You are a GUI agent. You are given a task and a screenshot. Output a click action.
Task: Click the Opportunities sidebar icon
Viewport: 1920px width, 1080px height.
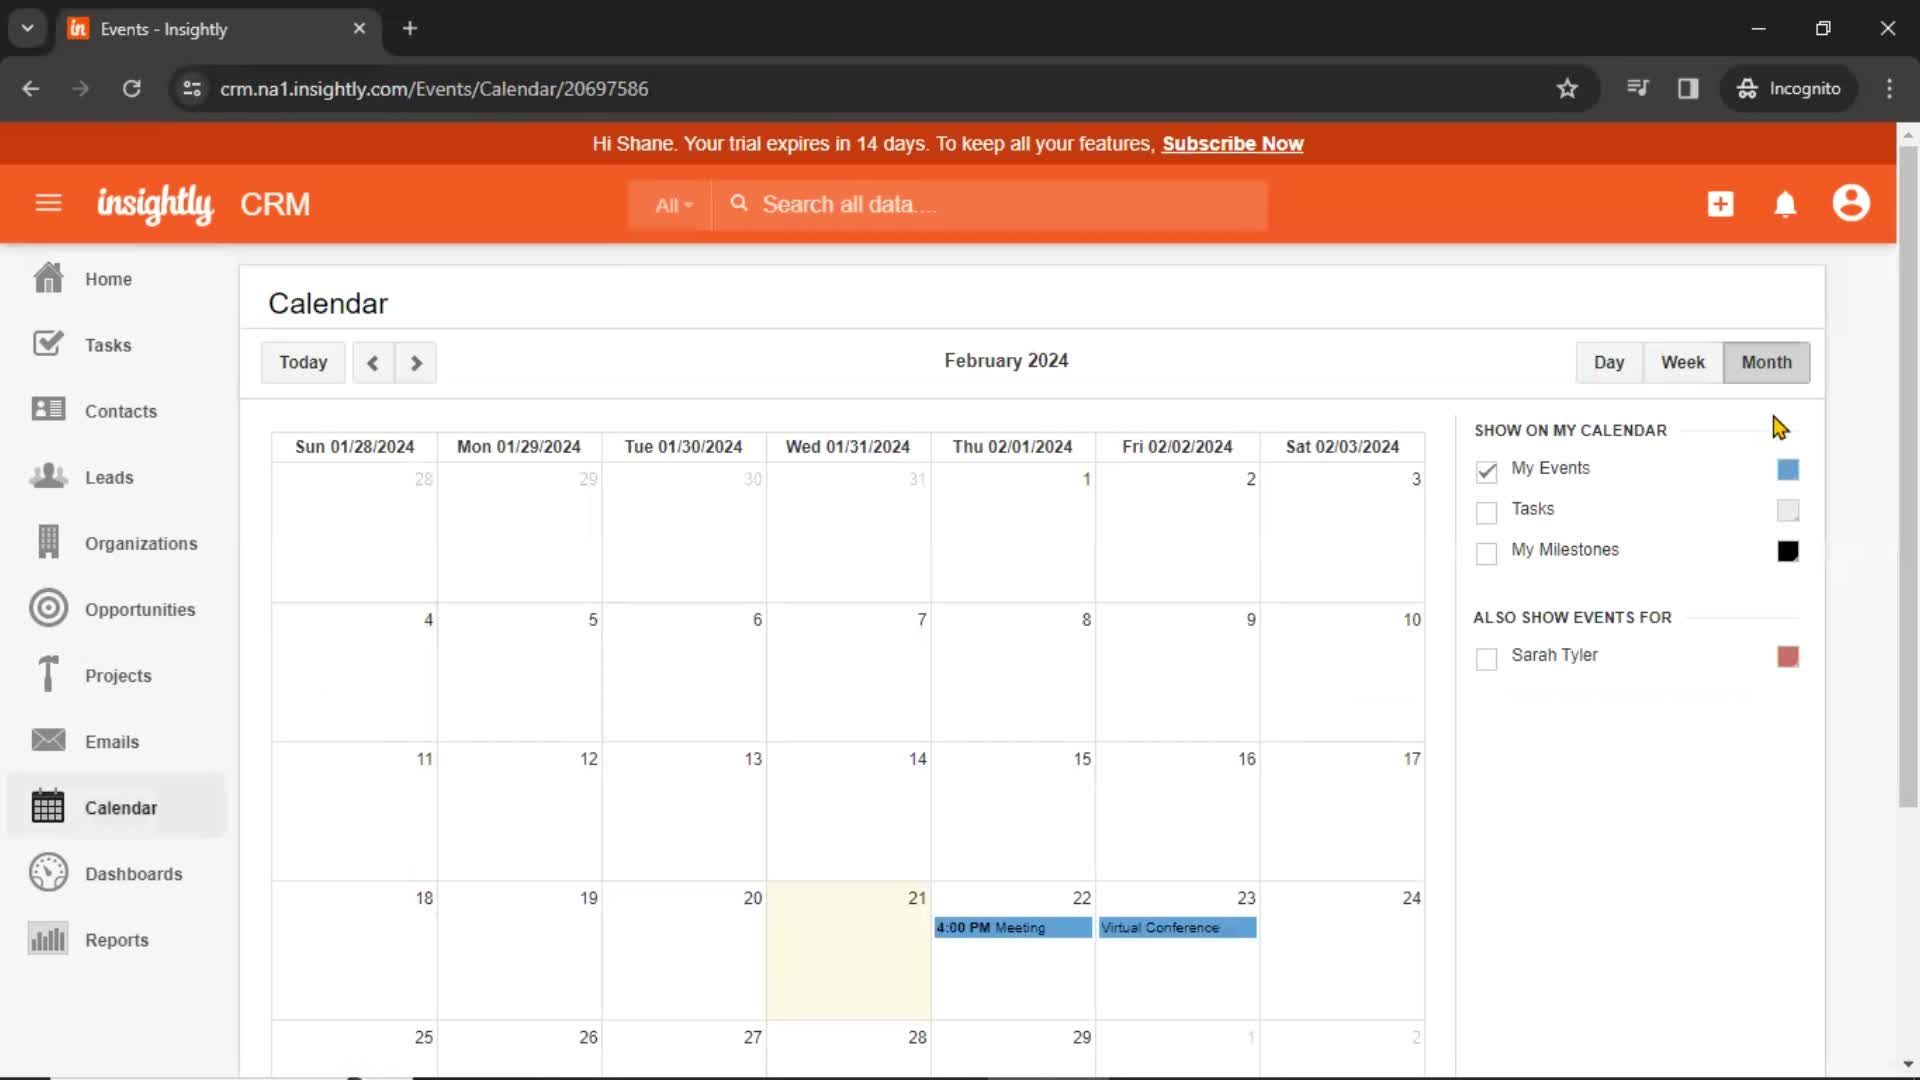pos(47,608)
